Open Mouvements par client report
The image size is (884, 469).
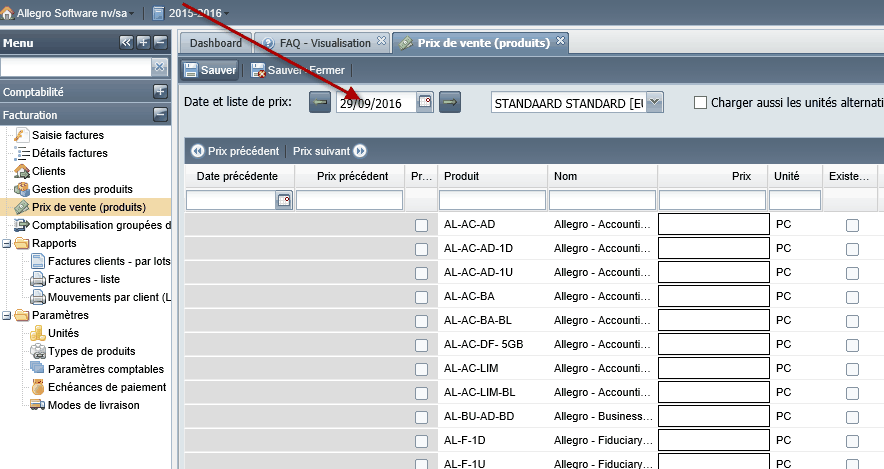(x=109, y=298)
